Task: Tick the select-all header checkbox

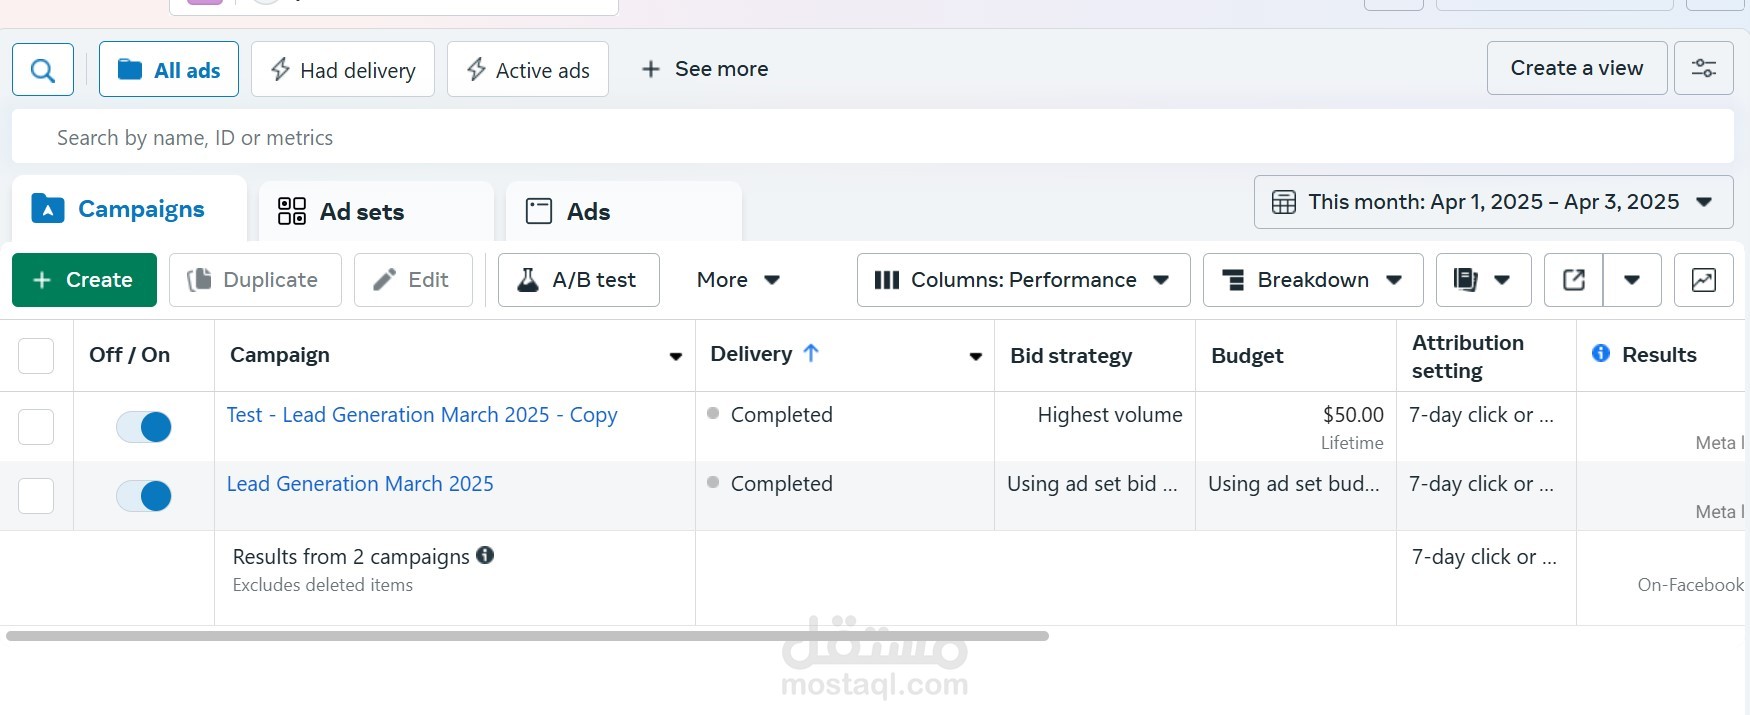Action: [36, 356]
